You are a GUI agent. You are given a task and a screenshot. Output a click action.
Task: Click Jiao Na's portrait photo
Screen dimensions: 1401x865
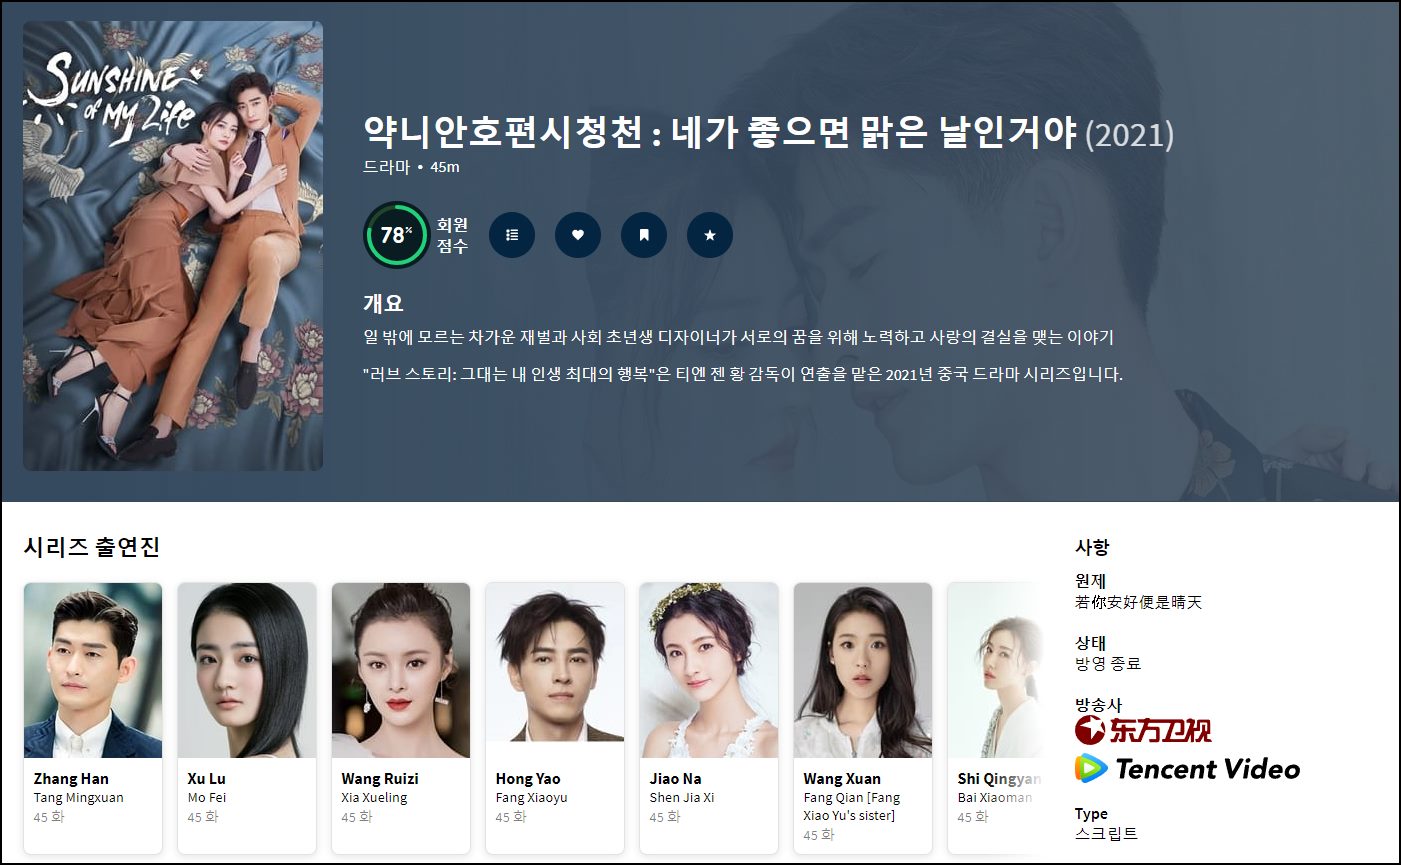pyautogui.click(x=709, y=671)
